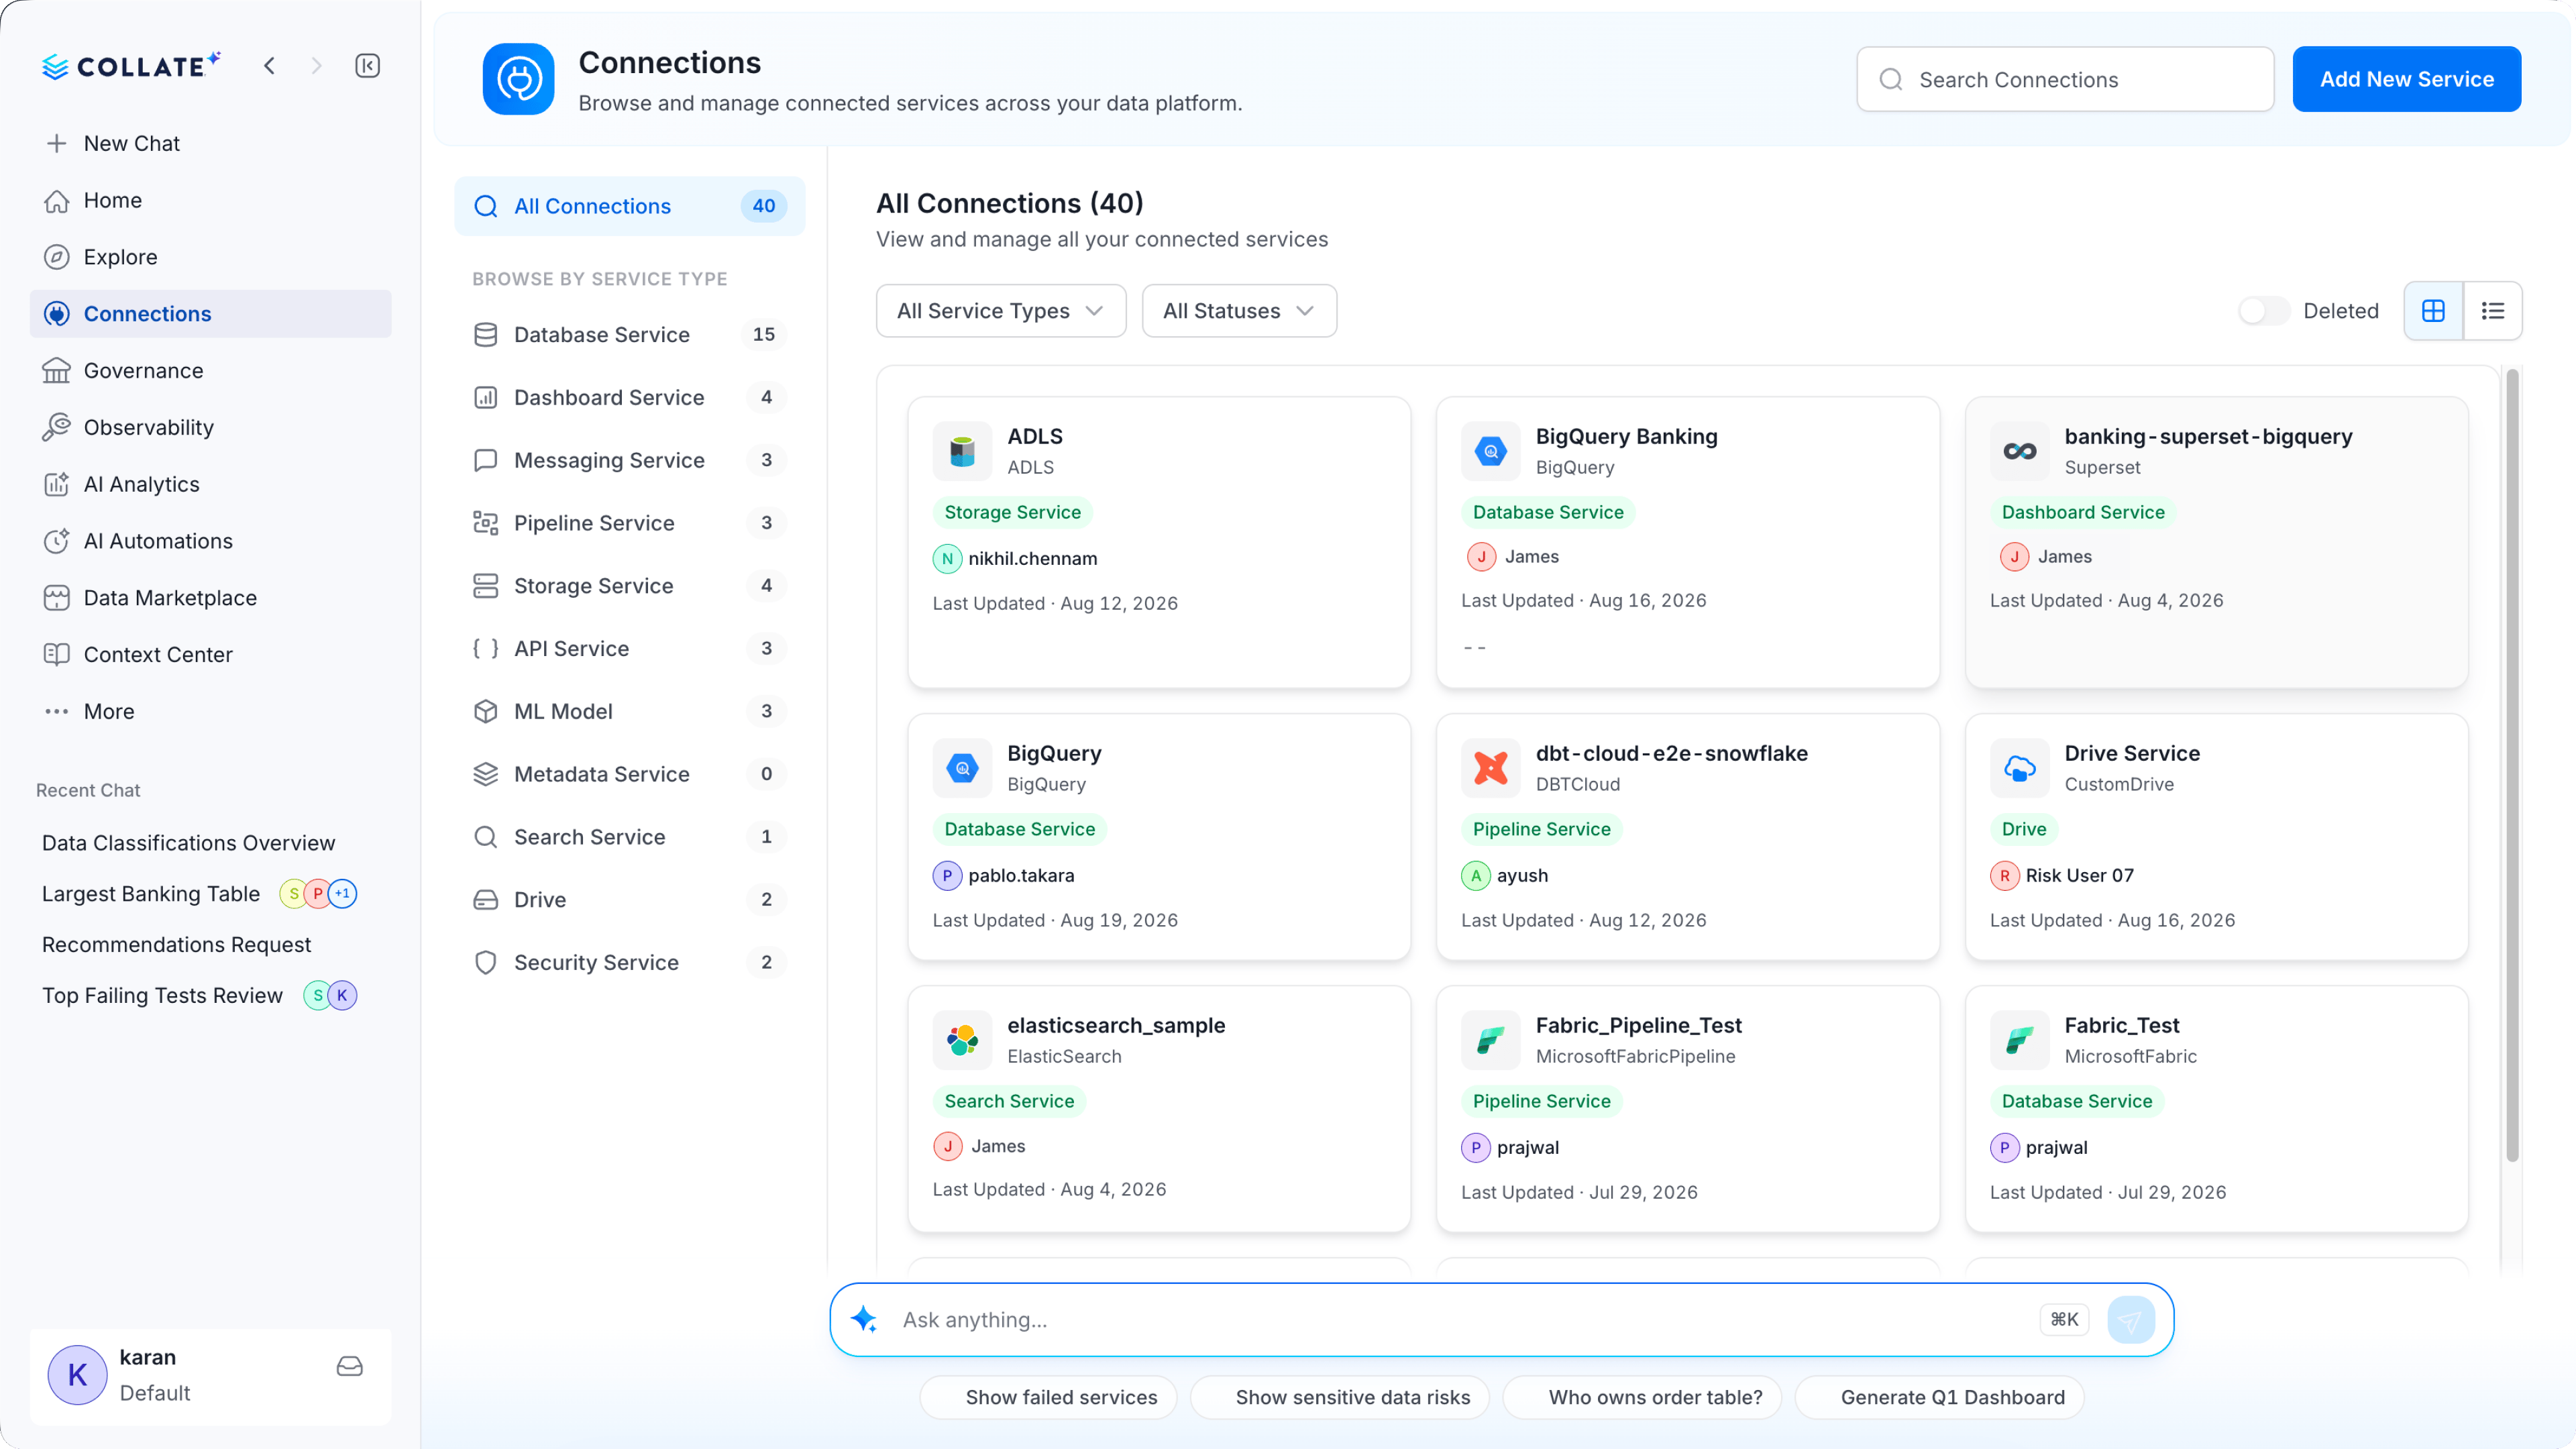
Task: Click owner Risk User 07
Action: coord(2062,875)
